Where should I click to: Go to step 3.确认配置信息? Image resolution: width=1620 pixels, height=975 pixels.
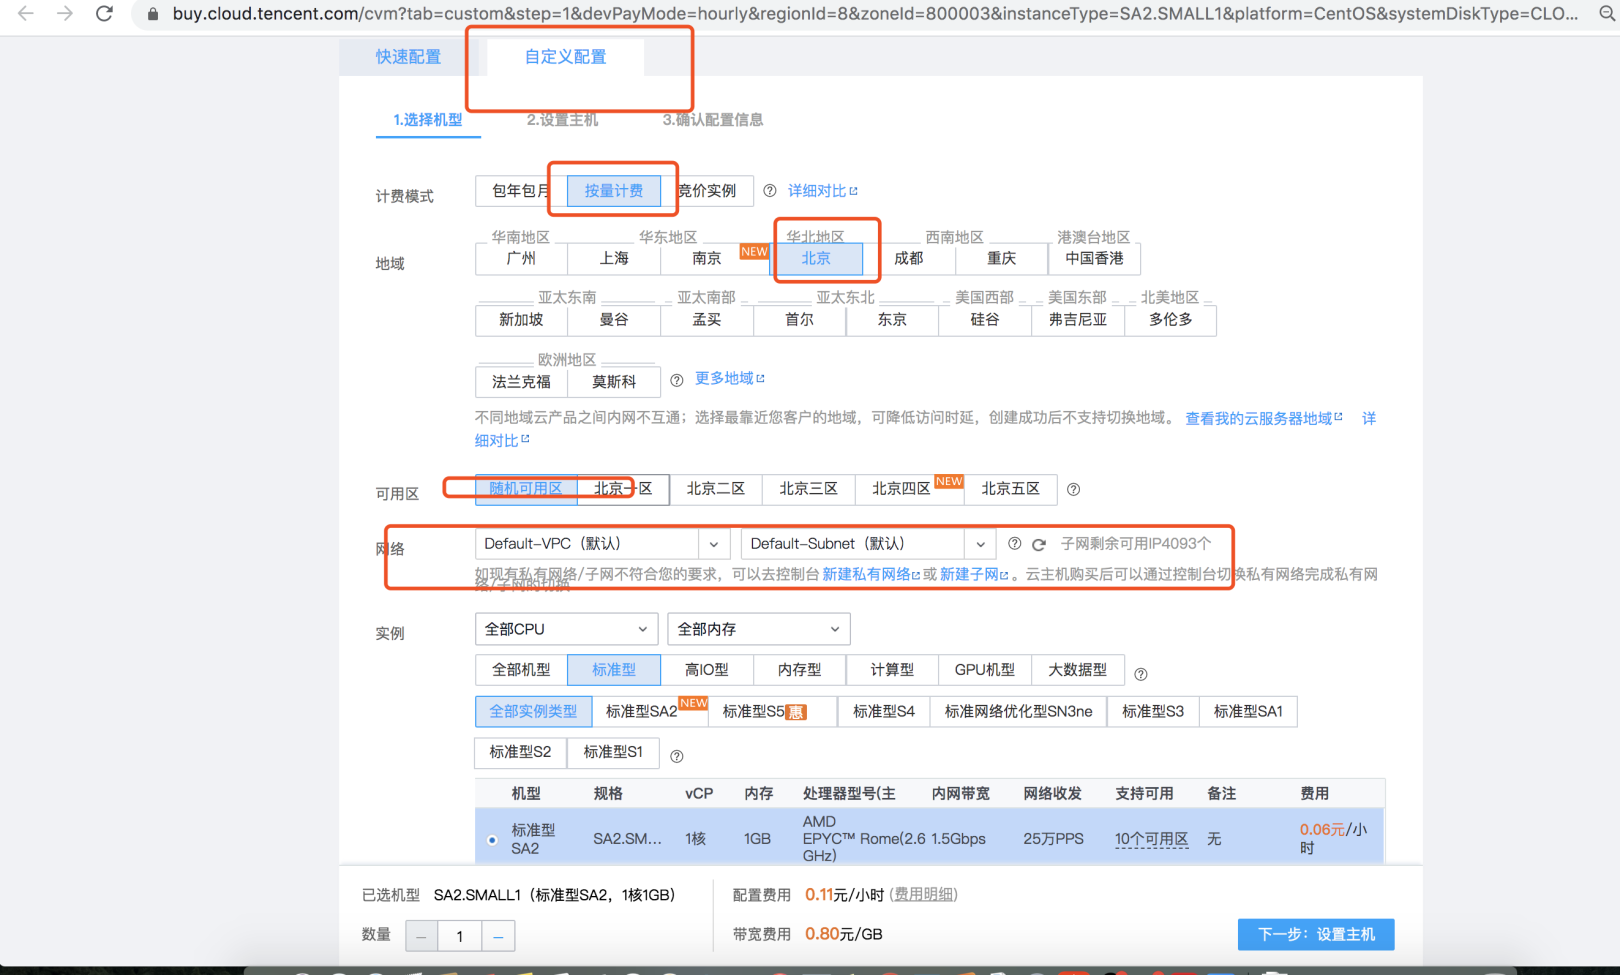[713, 120]
